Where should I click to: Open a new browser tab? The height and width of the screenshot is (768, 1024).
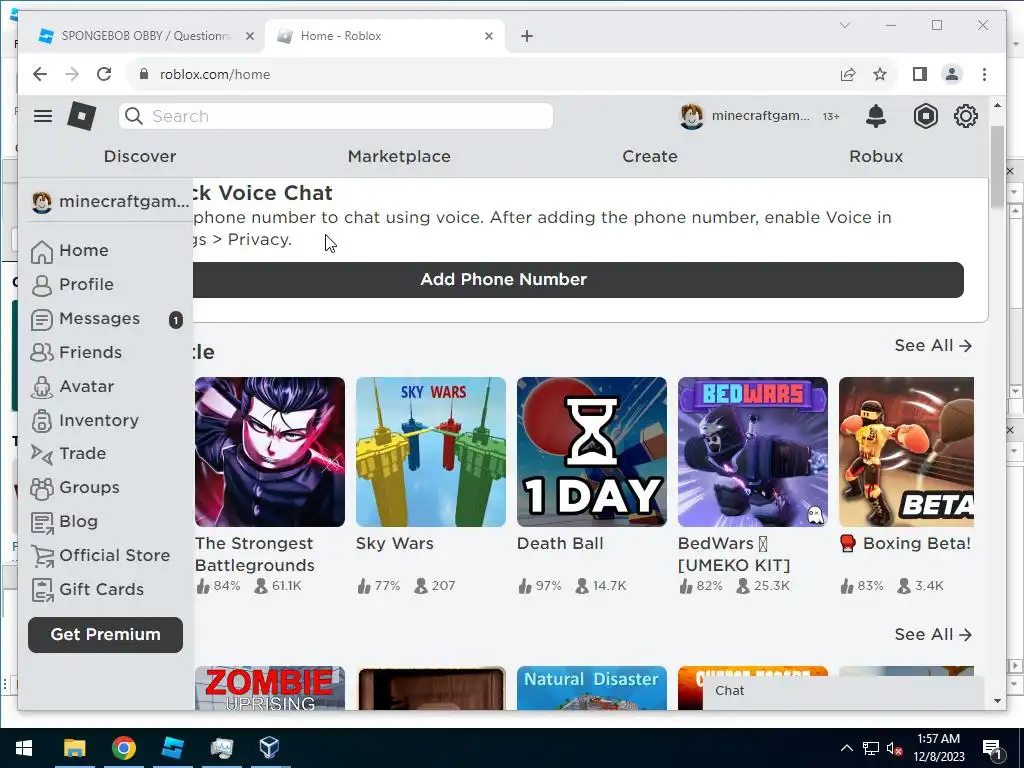point(527,36)
